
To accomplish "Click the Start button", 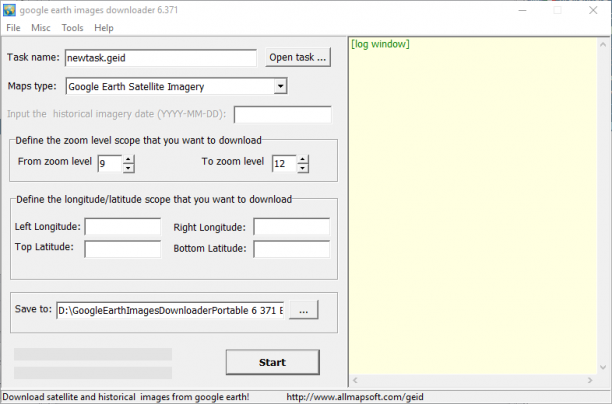I will (272, 362).
